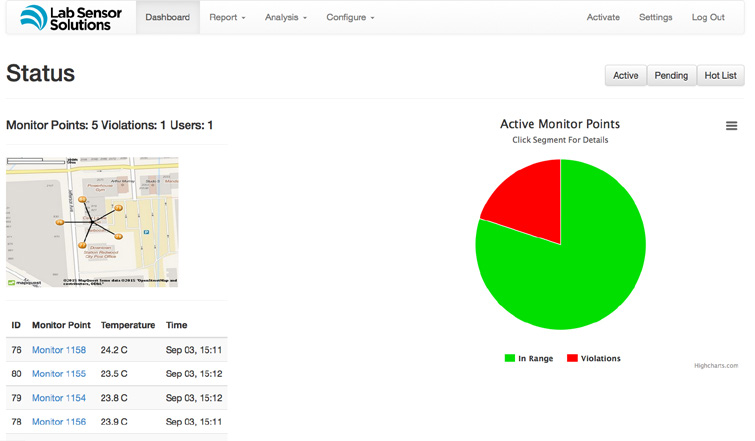Show the Active monitor points
The width and height of the screenshot is (755, 441).
click(x=625, y=76)
